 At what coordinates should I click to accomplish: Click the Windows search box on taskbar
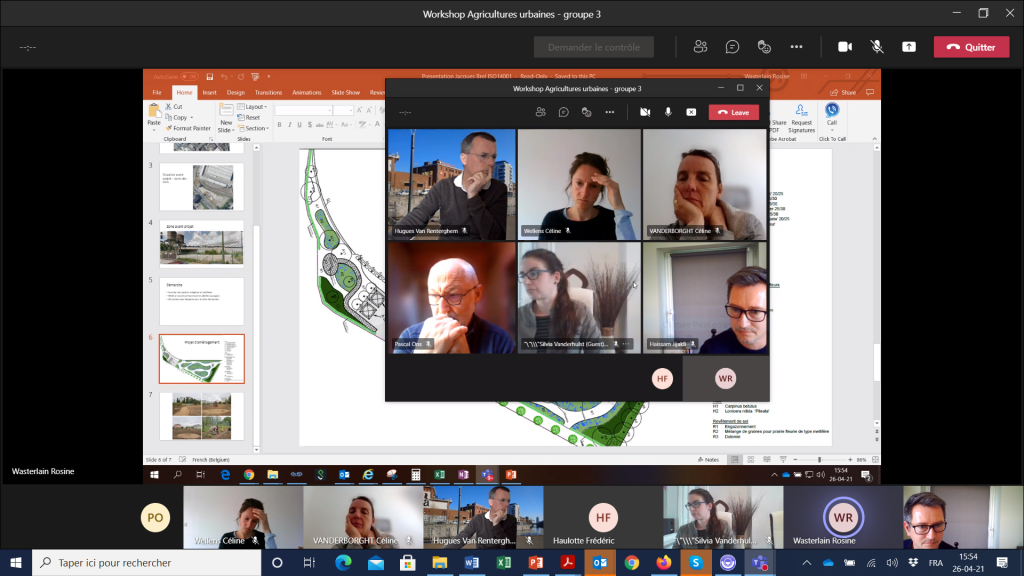point(147,562)
